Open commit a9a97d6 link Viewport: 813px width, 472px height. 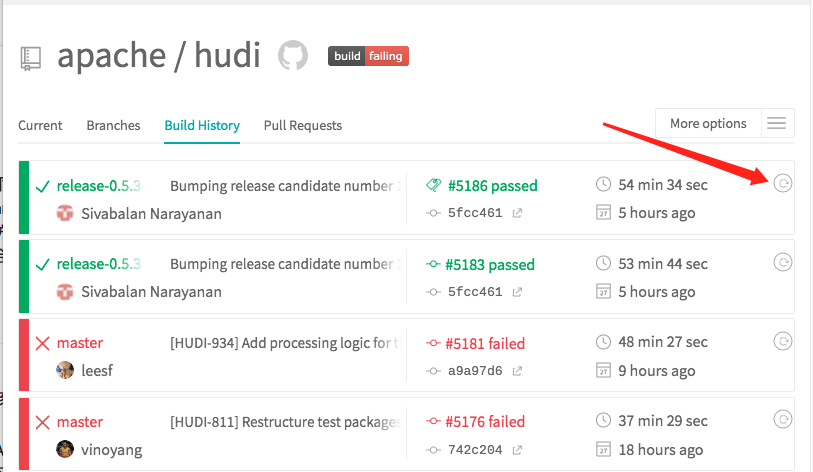[x=475, y=371]
